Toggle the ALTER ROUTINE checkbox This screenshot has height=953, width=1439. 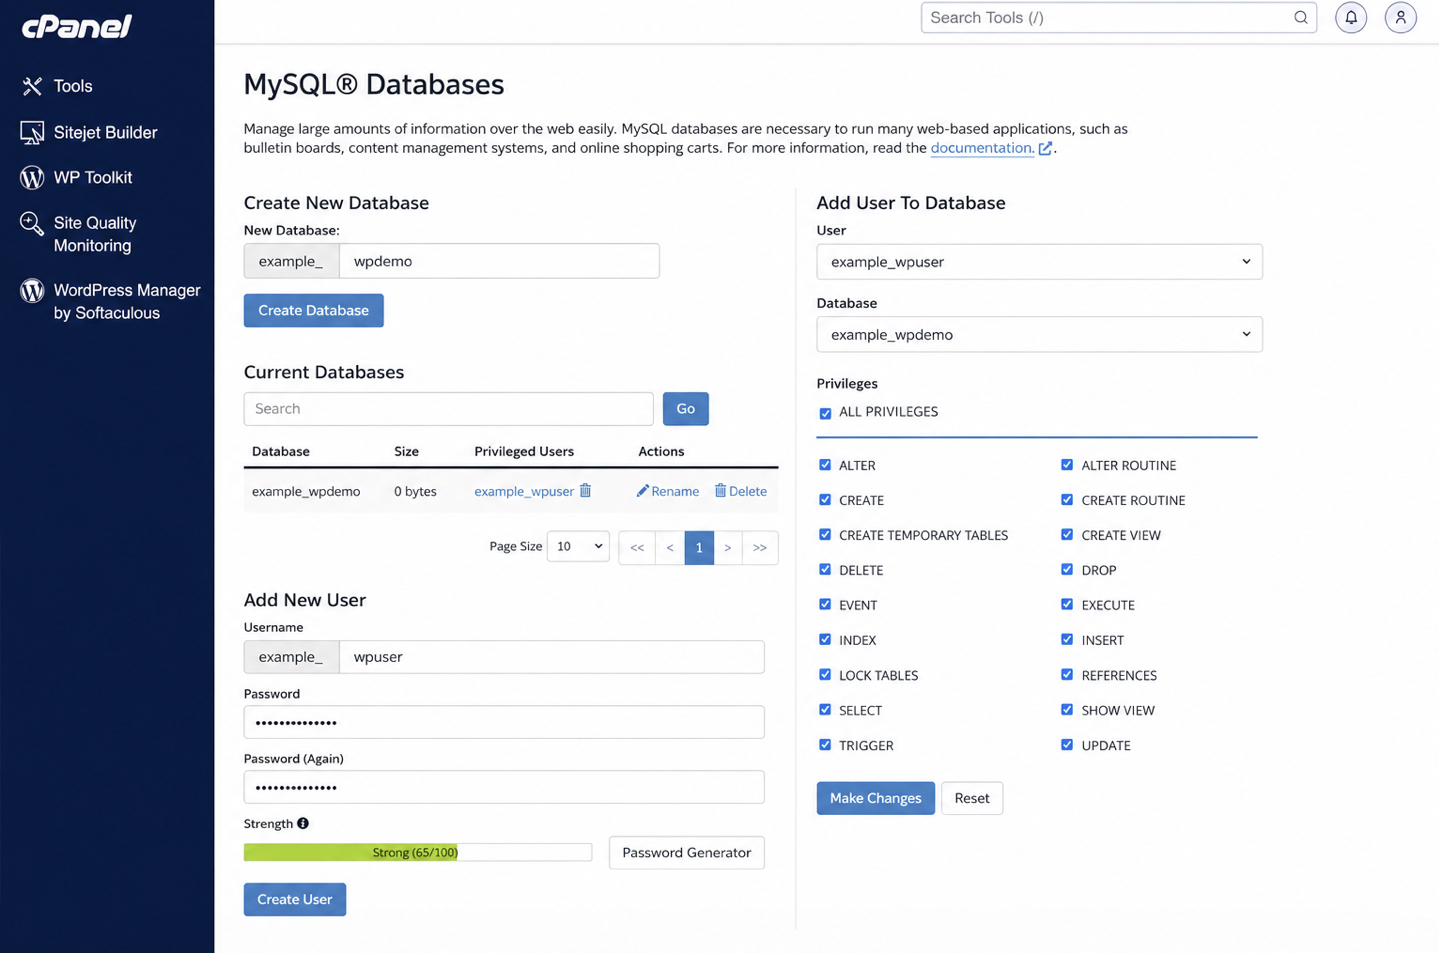click(x=1067, y=465)
